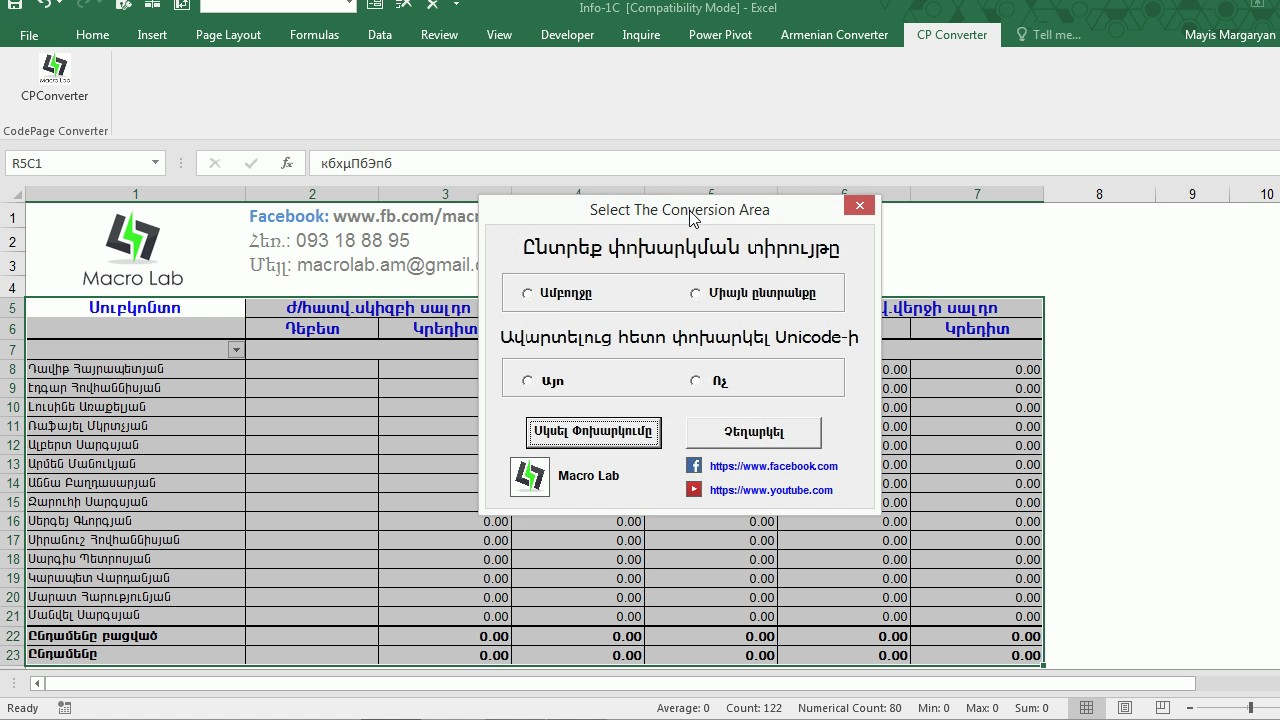Switch to Normal view in status bar
The width and height of the screenshot is (1280, 720).
(1086, 708)
